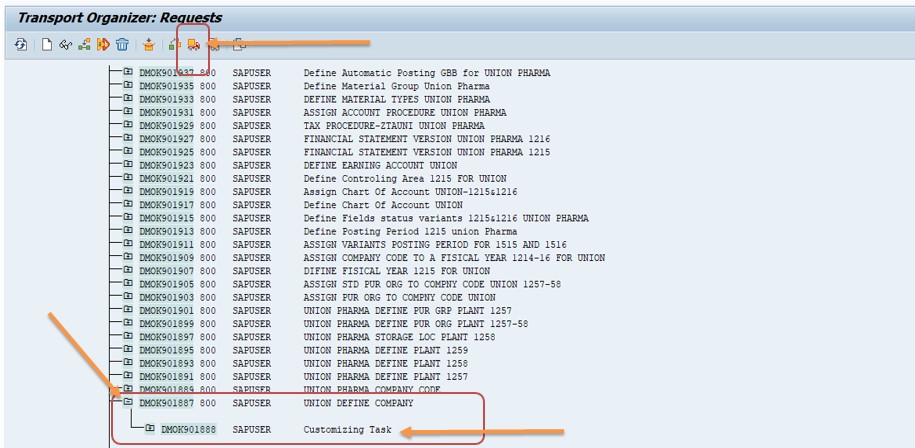Screen dimensions: 915x448
Task: Select request DMOK901929 tax procedure
Action: coord(167,126)
